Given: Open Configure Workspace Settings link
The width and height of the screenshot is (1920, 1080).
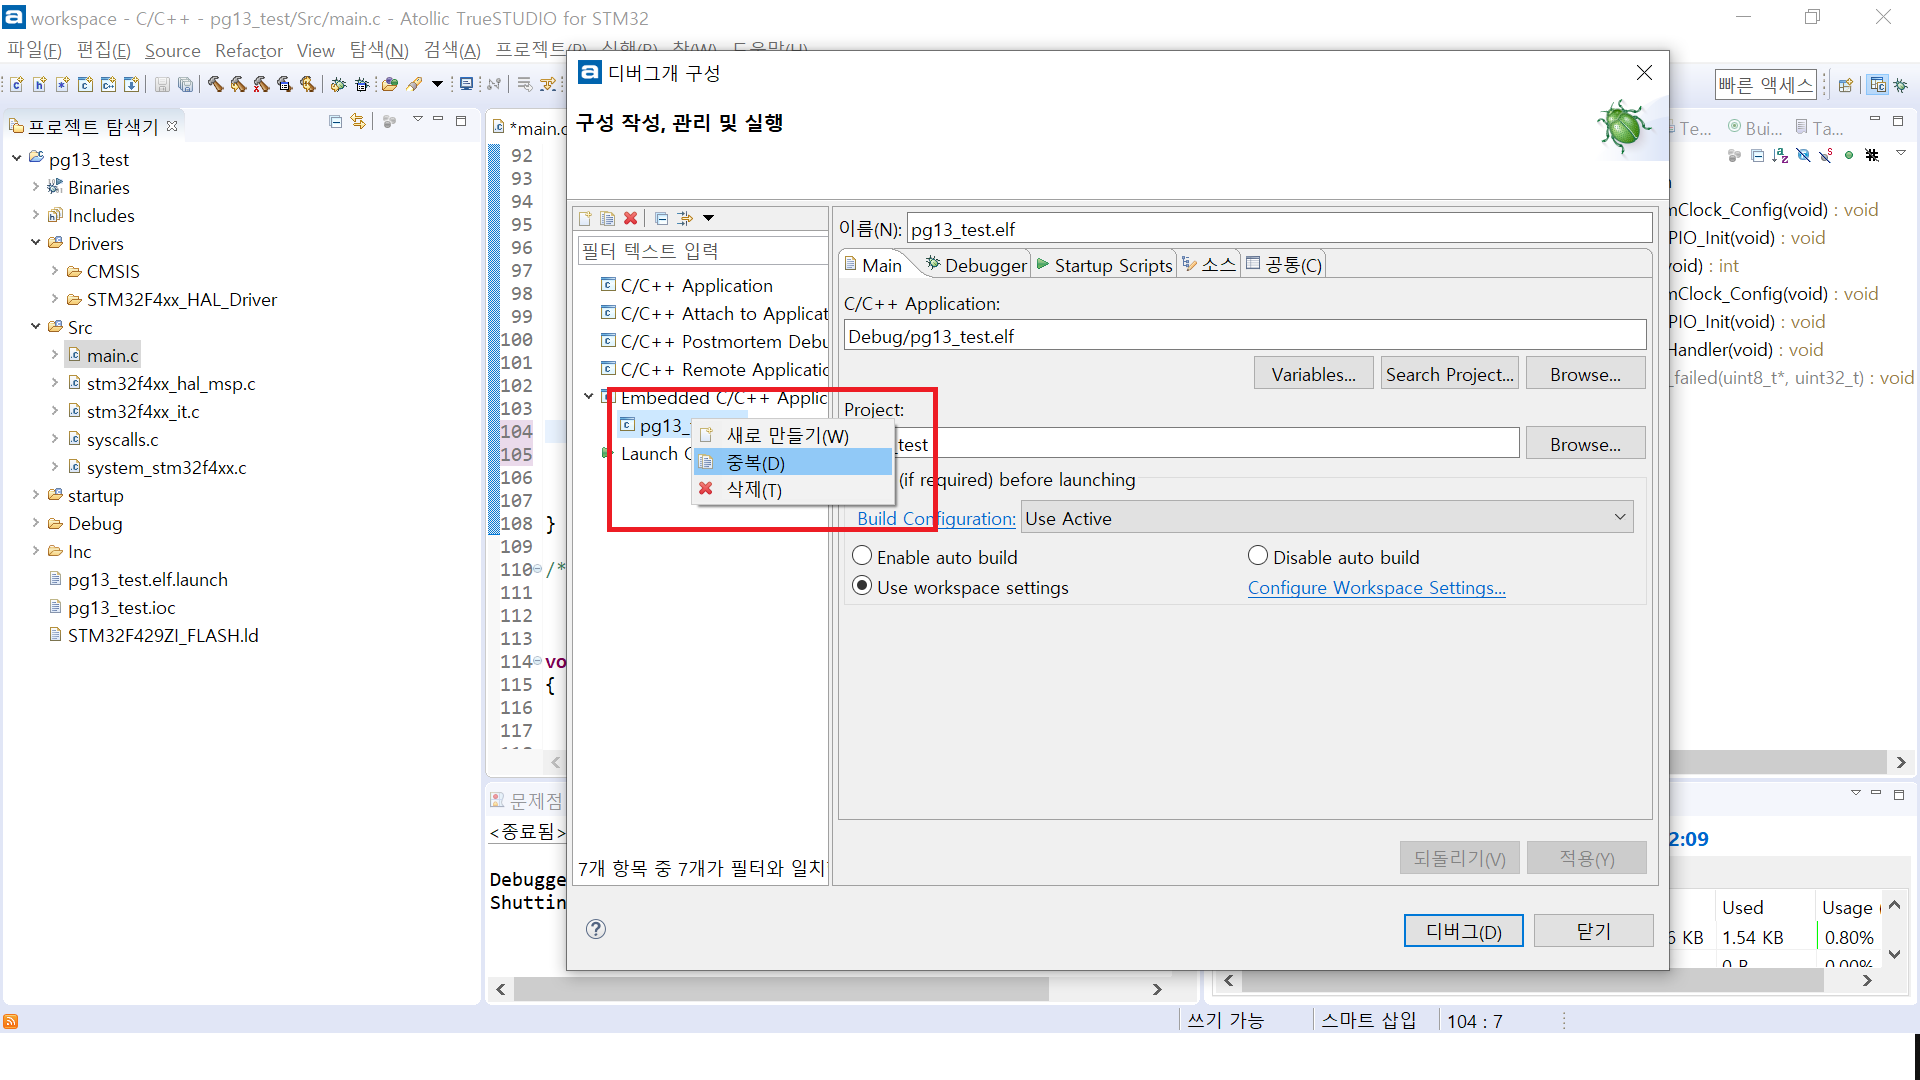Looking at the screenshot, I should click(1376, 588).
